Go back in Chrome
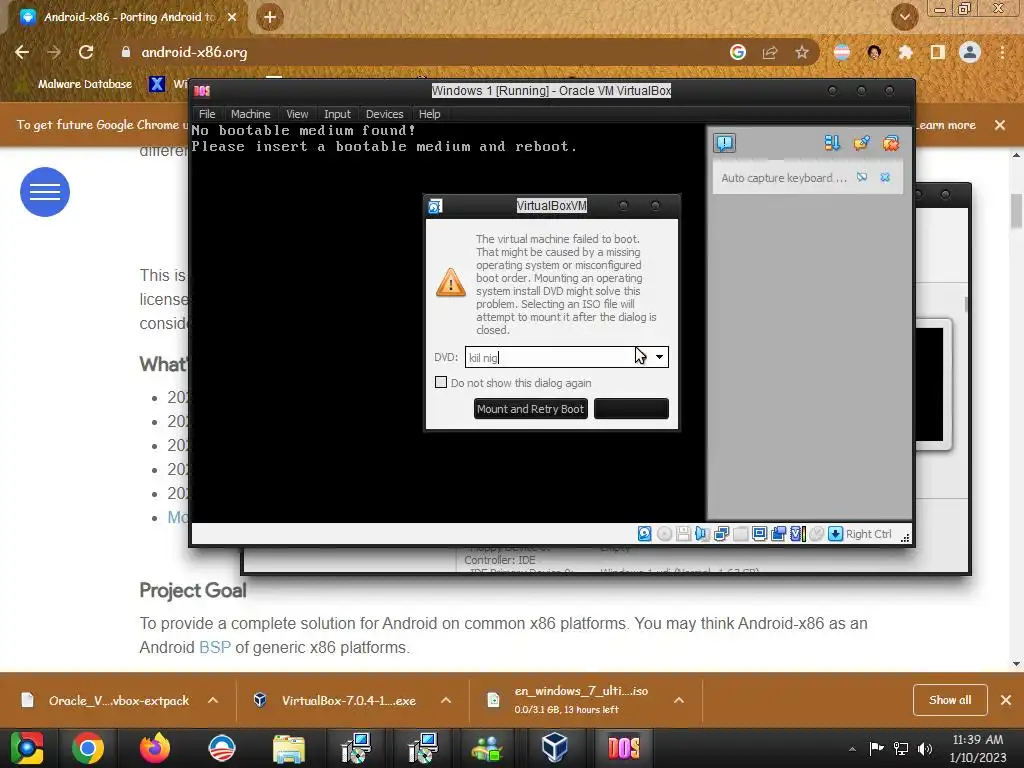The height and width of the screenshot is (768, 1024). (22, 52)
